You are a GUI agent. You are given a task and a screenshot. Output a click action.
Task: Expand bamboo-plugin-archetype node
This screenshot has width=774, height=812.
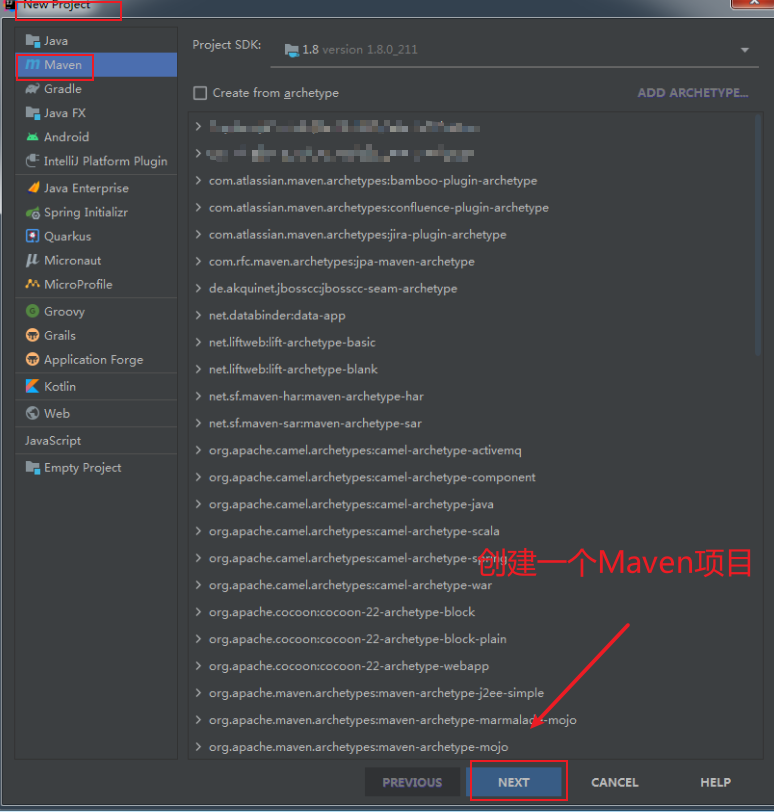coord(198,180)
